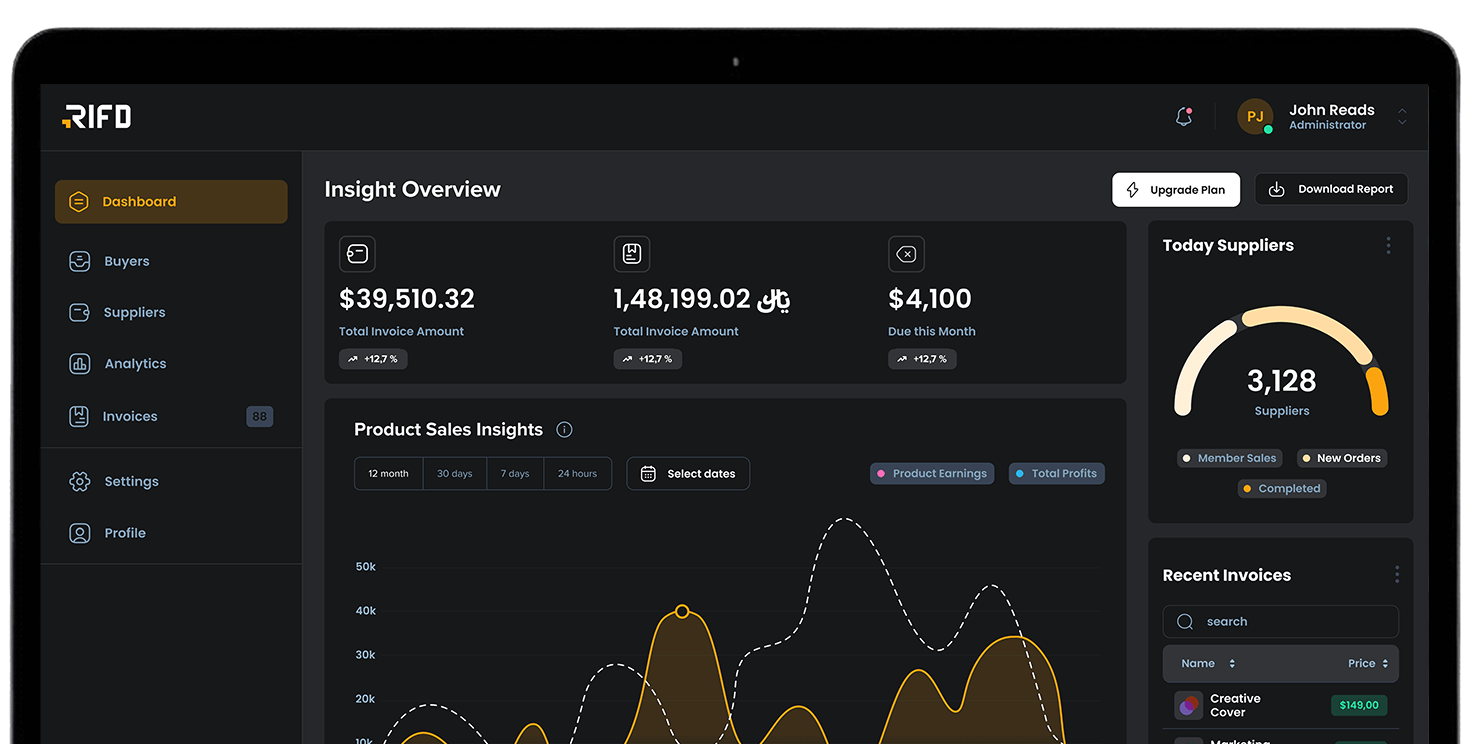Select the 30 days range tab

pos(455,474)
